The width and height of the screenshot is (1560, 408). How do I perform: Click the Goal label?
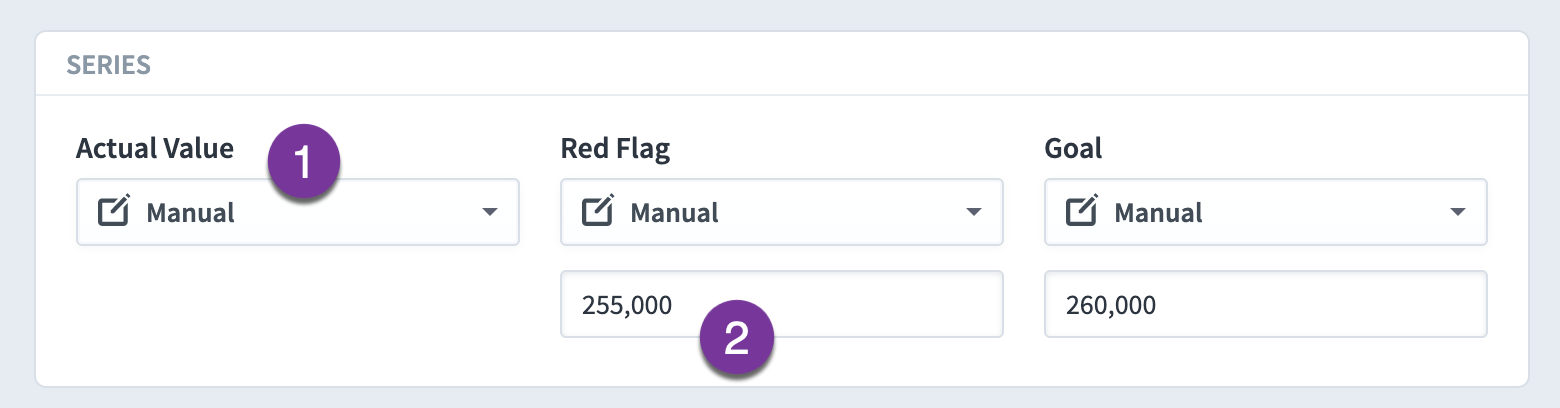1073,149
